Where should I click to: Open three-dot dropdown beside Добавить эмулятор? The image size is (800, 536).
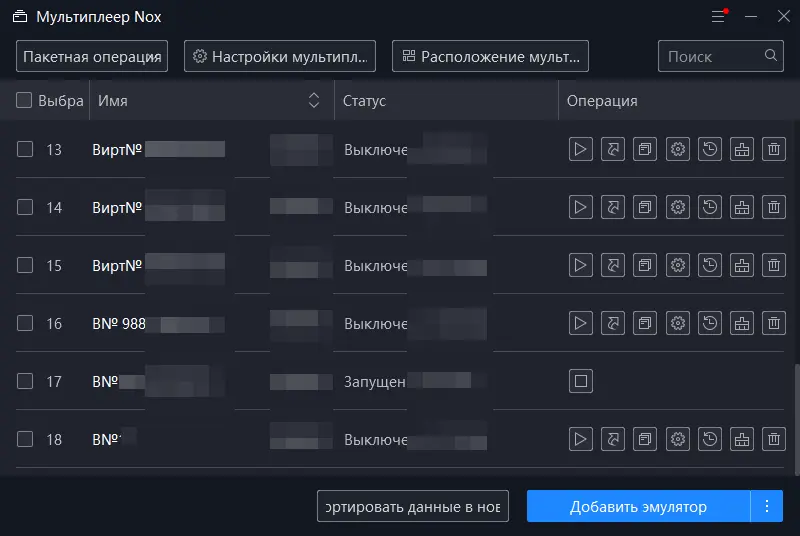coord(767,506)
